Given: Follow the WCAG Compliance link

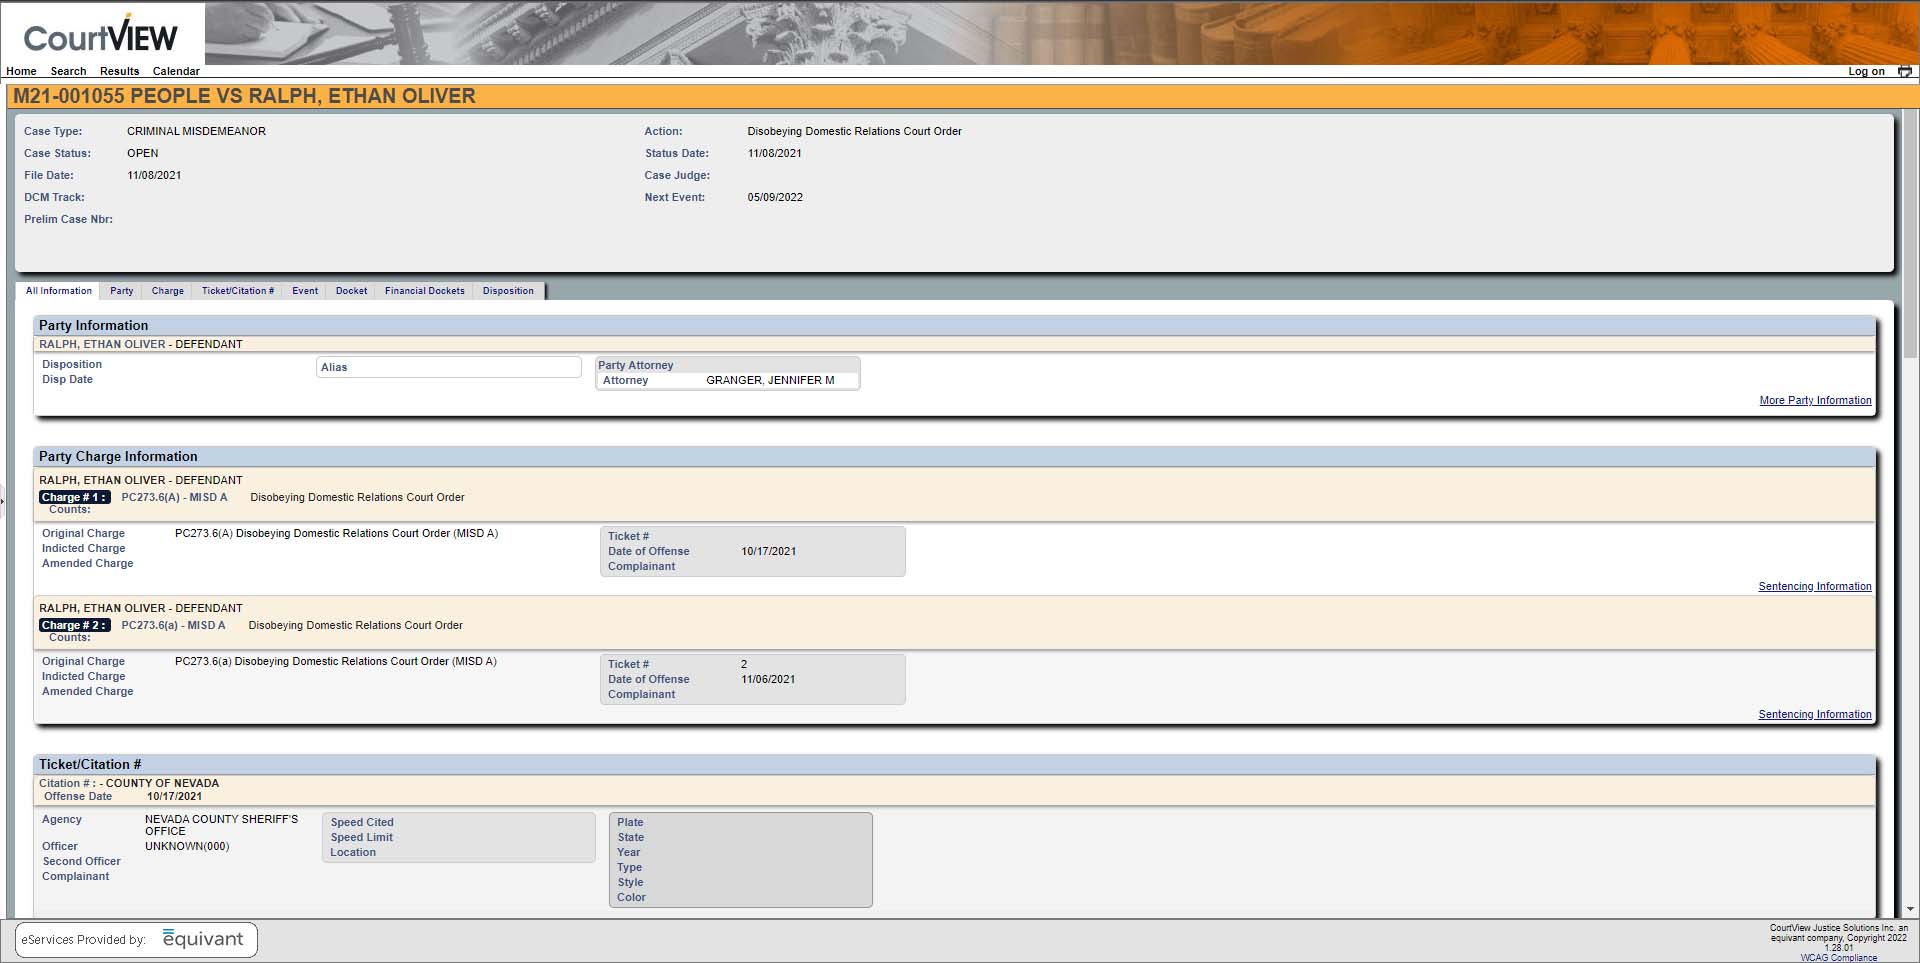Looking at the screenshot, I should (x=1838, y=958).
